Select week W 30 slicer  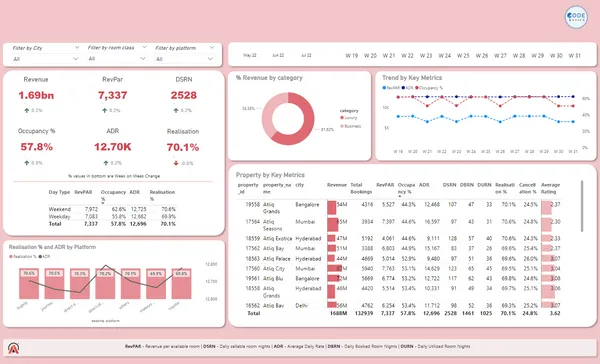point(556,55)
